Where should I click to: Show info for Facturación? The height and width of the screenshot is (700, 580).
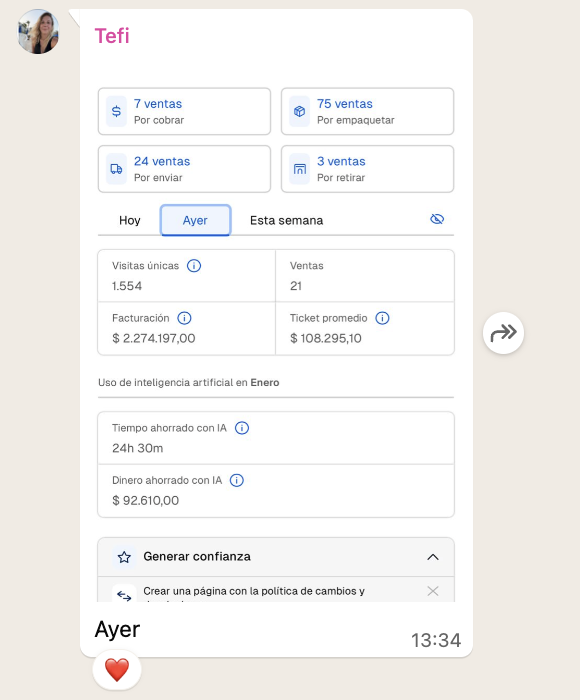(184, 318)
